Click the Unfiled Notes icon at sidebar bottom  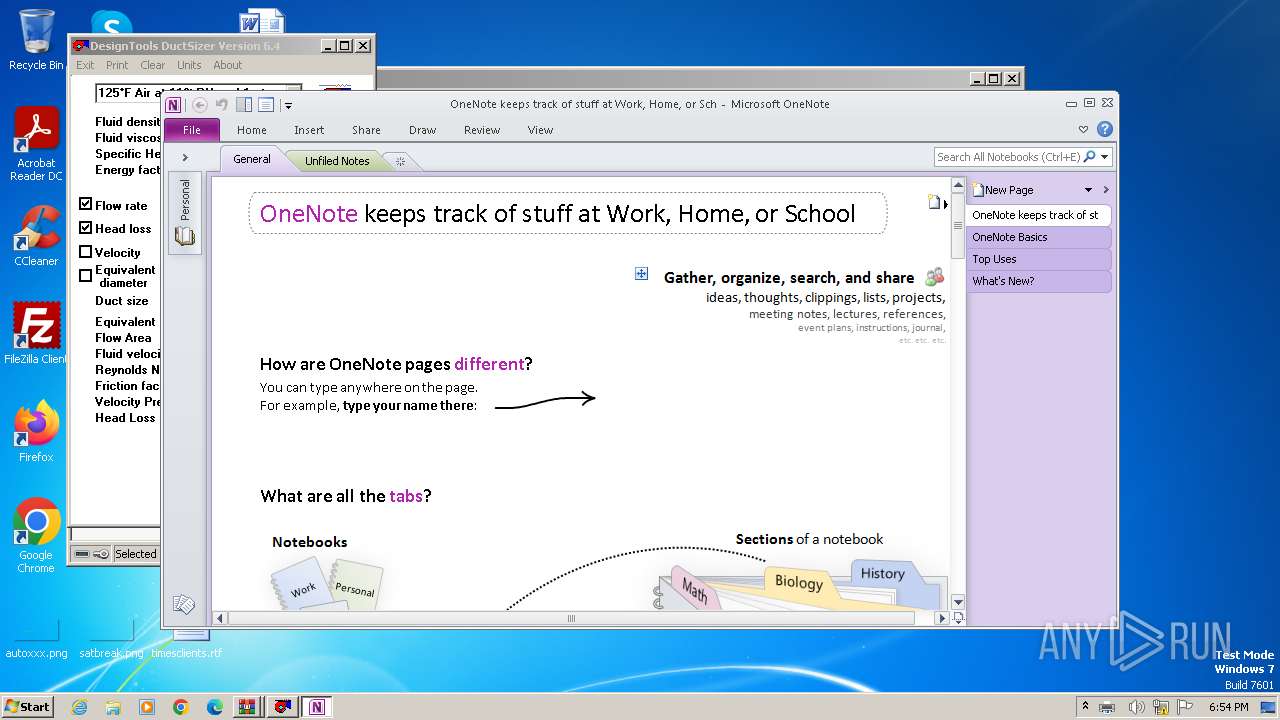(x=184, y=604)
